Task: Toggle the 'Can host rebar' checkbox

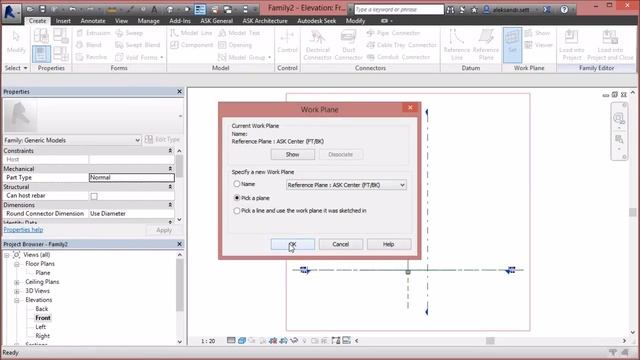Action: pos(94,196)
